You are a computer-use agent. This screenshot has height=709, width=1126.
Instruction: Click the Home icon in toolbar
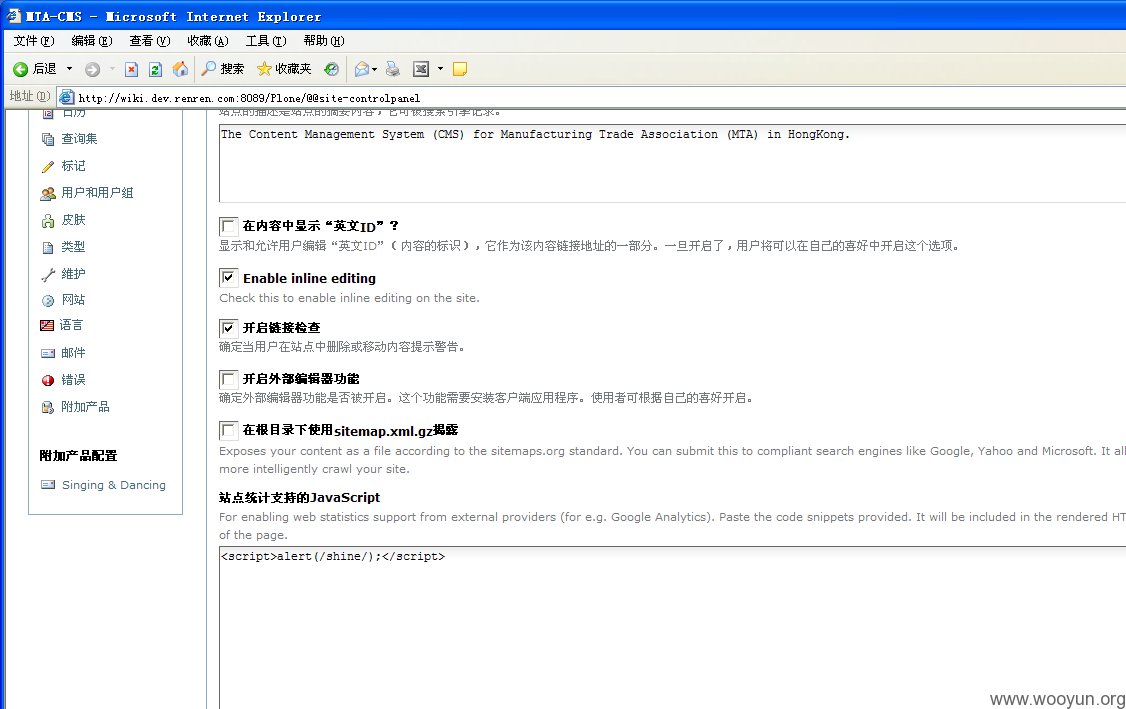coord(180,69)
